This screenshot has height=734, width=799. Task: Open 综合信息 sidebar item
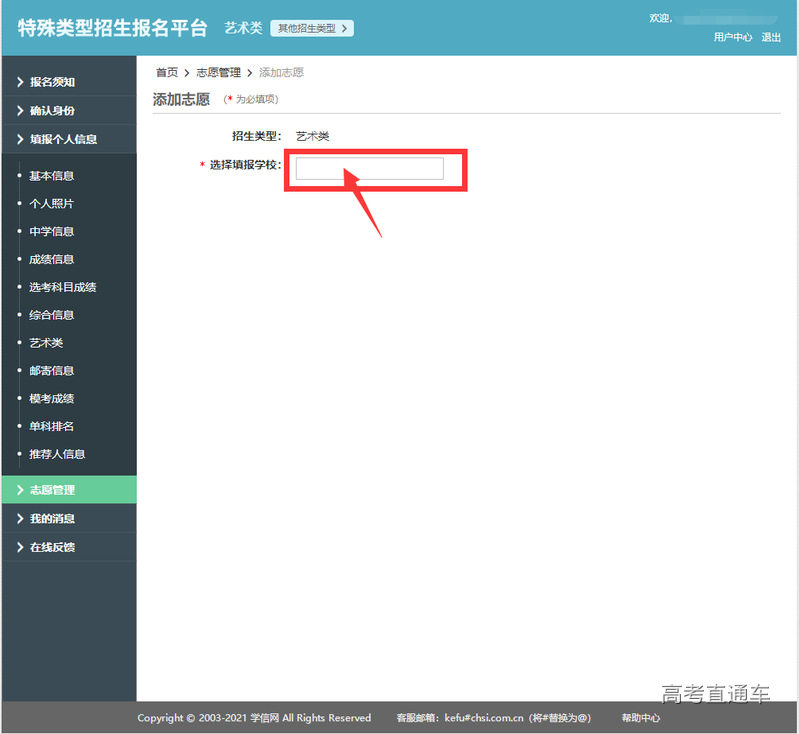[x=51, y=315]
